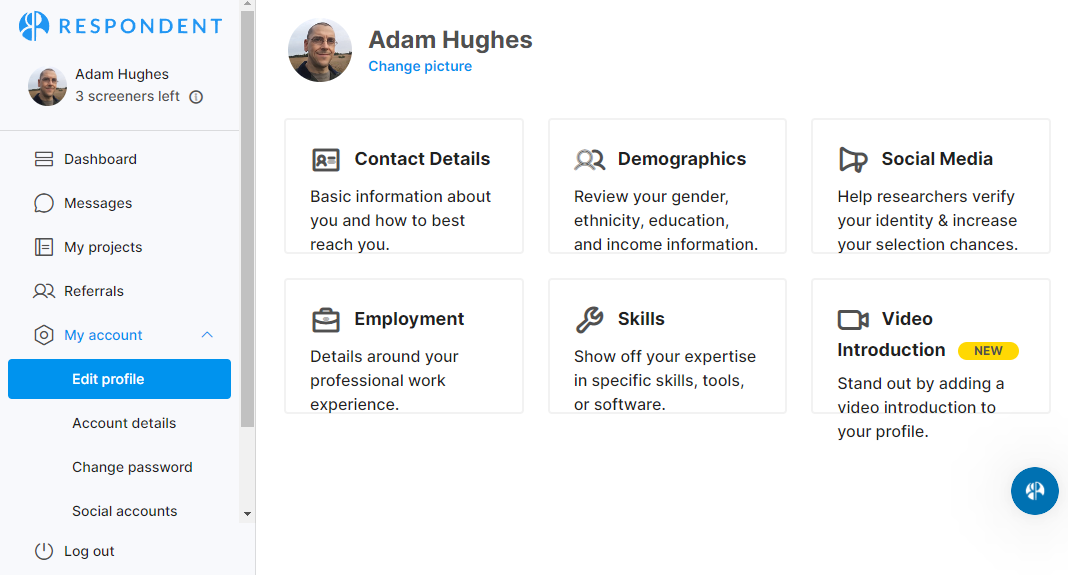The height and width of the screenshot is (575, 1068).
Task: Click the screeners info icon
Action: click(x=196, y=97)
